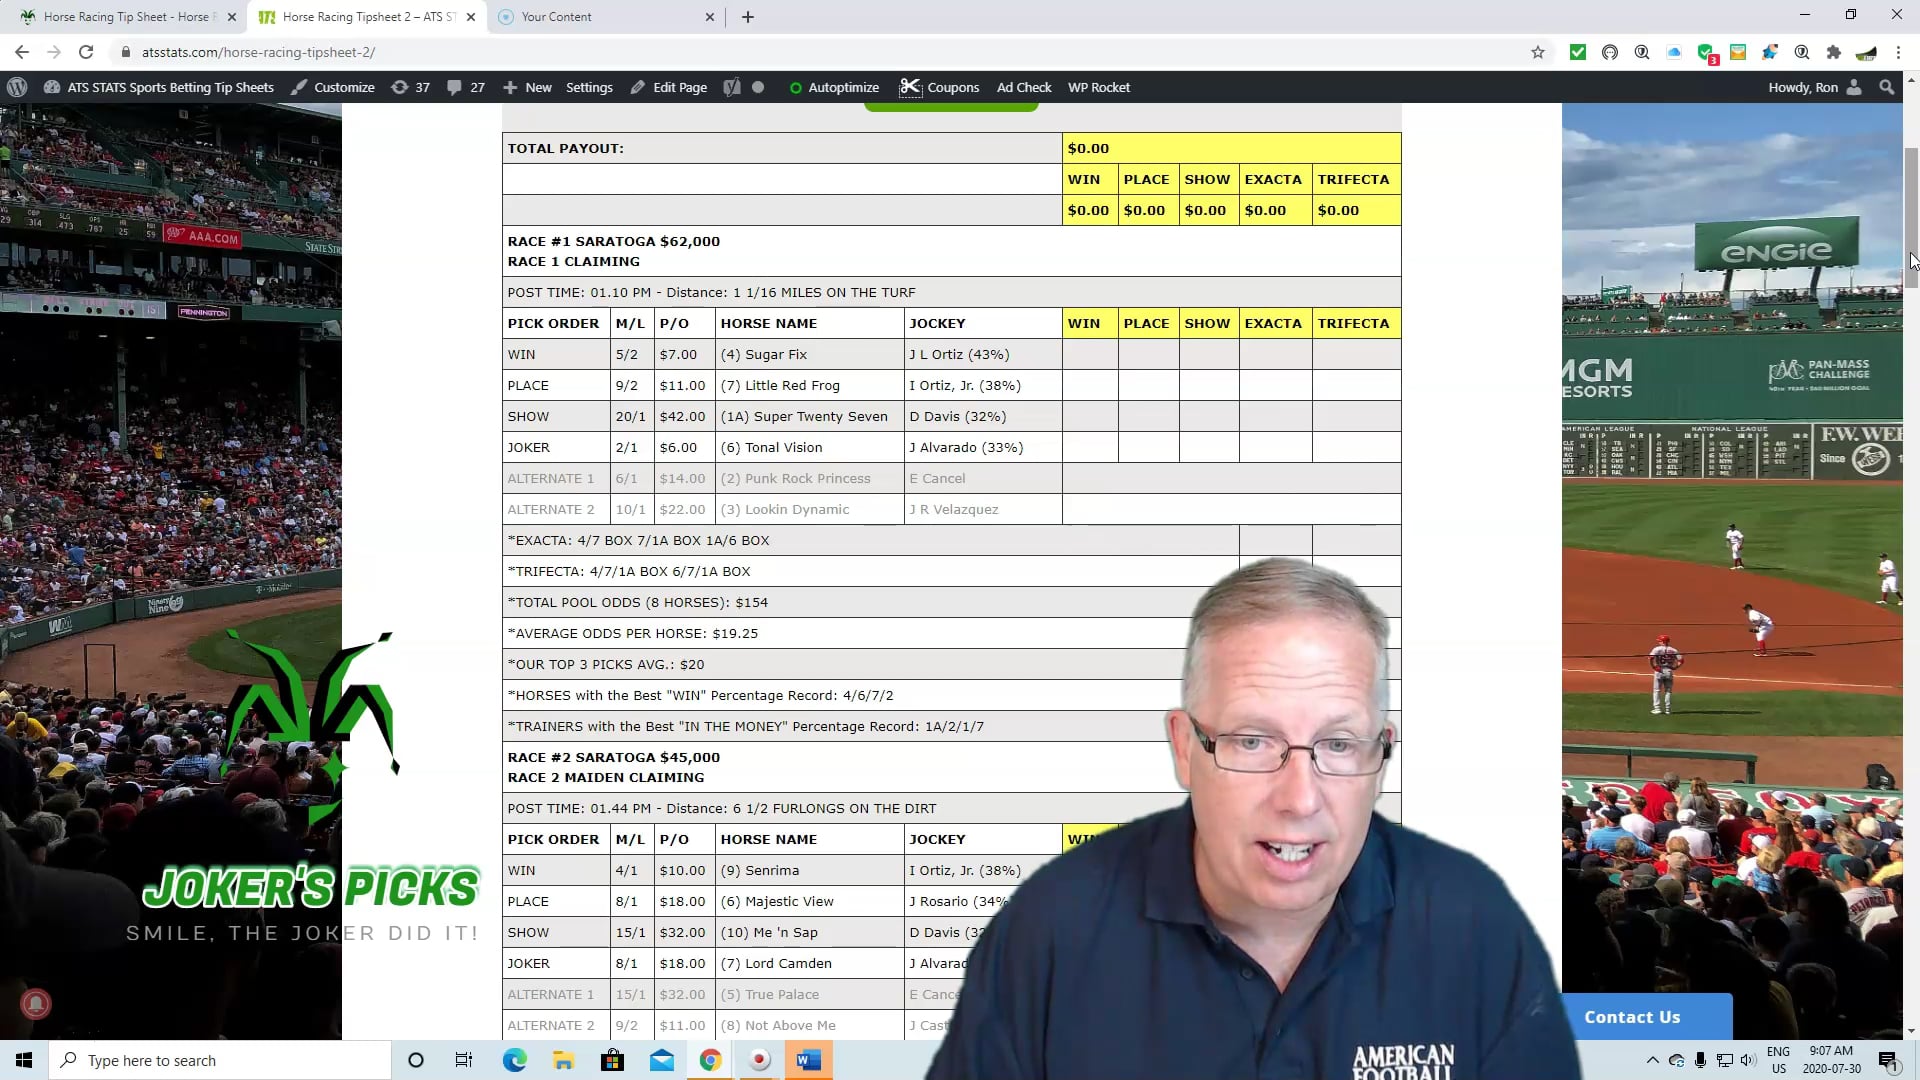Click the envelope mail extension icon
The image size is (1920, 1080).
[x=1738, y=52]
